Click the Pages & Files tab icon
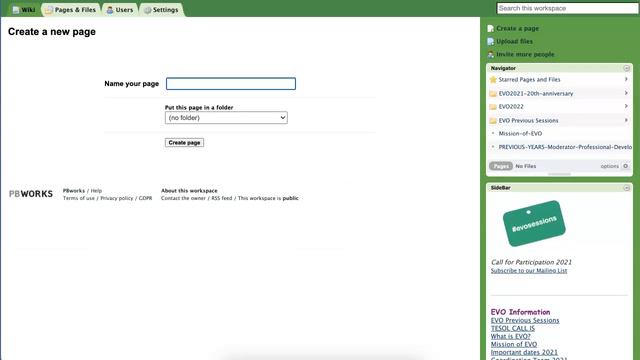640x360 pixels. point(49,10)
